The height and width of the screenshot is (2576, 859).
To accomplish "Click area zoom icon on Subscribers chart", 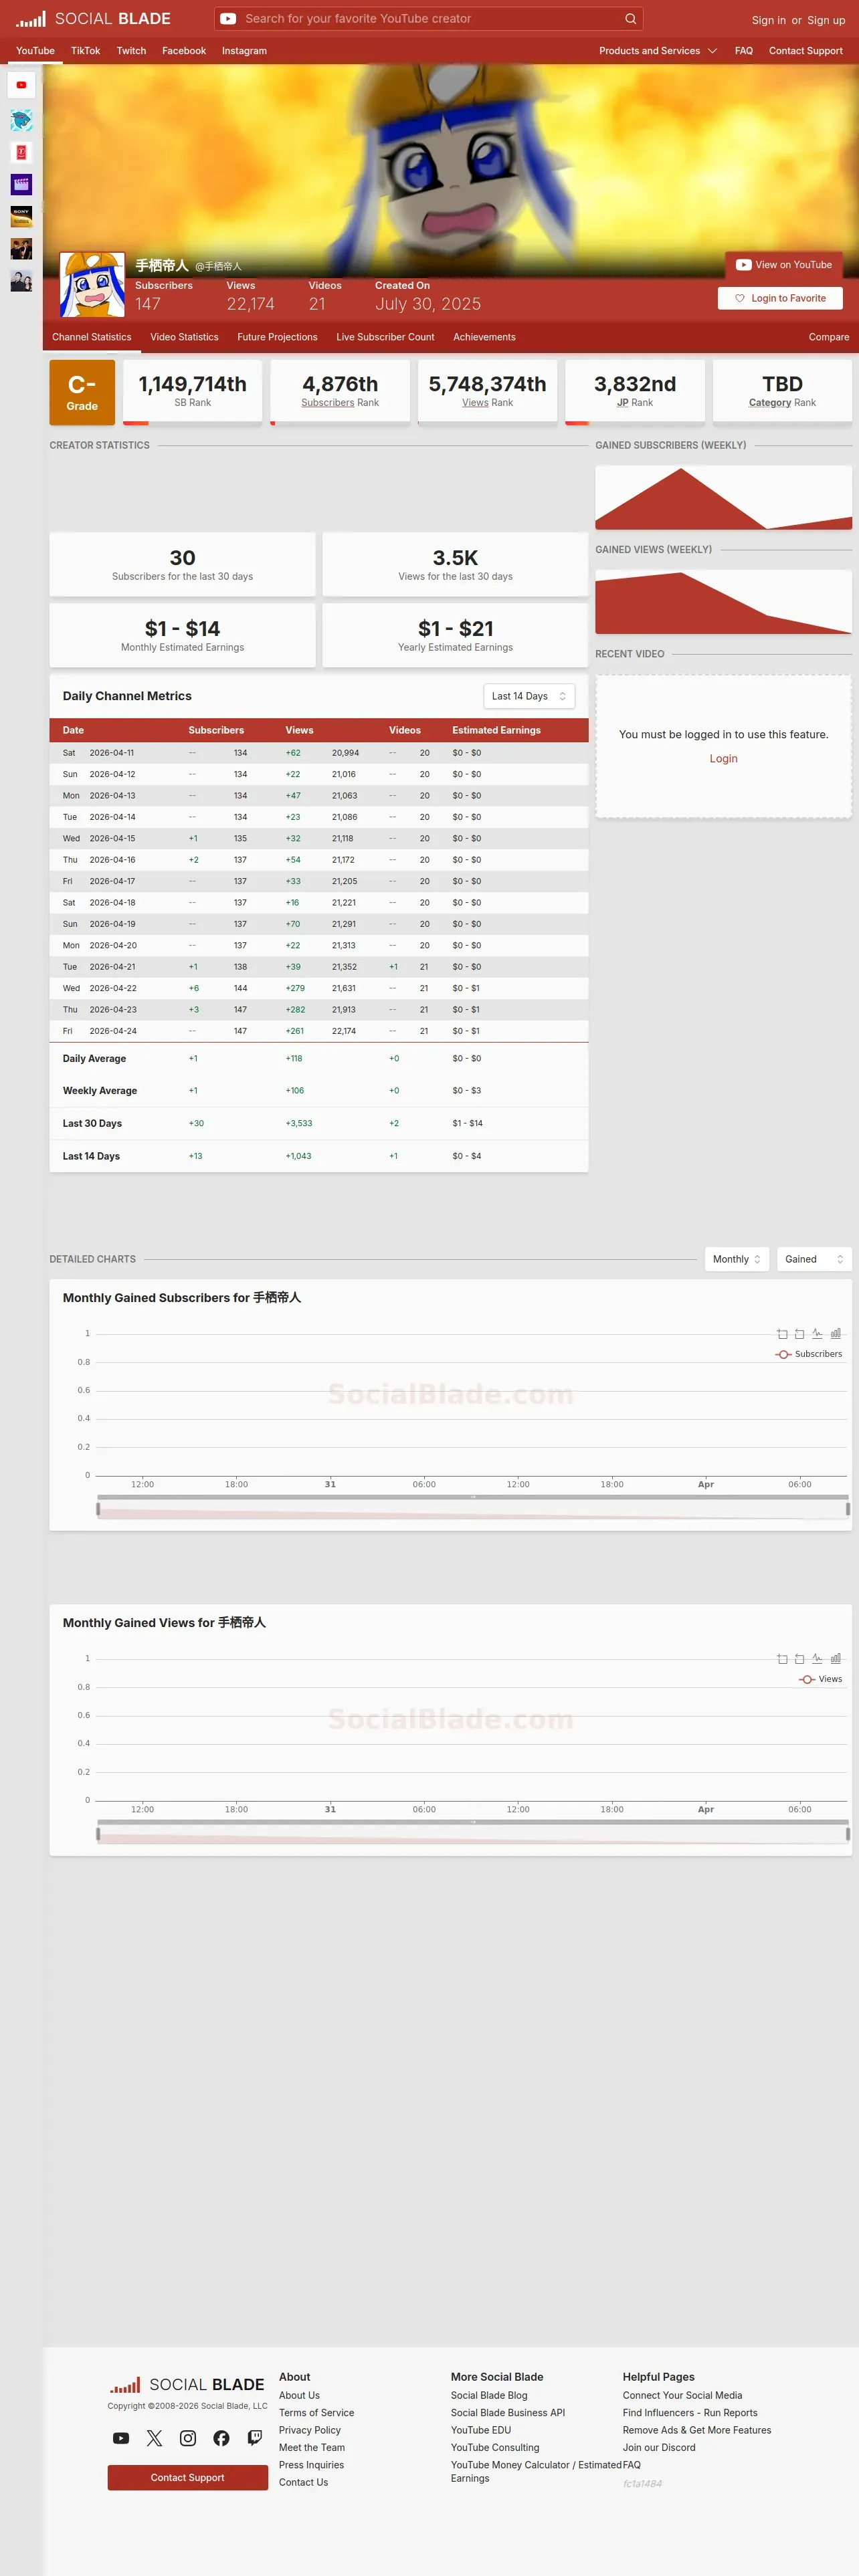I will tap(782, 1334).
